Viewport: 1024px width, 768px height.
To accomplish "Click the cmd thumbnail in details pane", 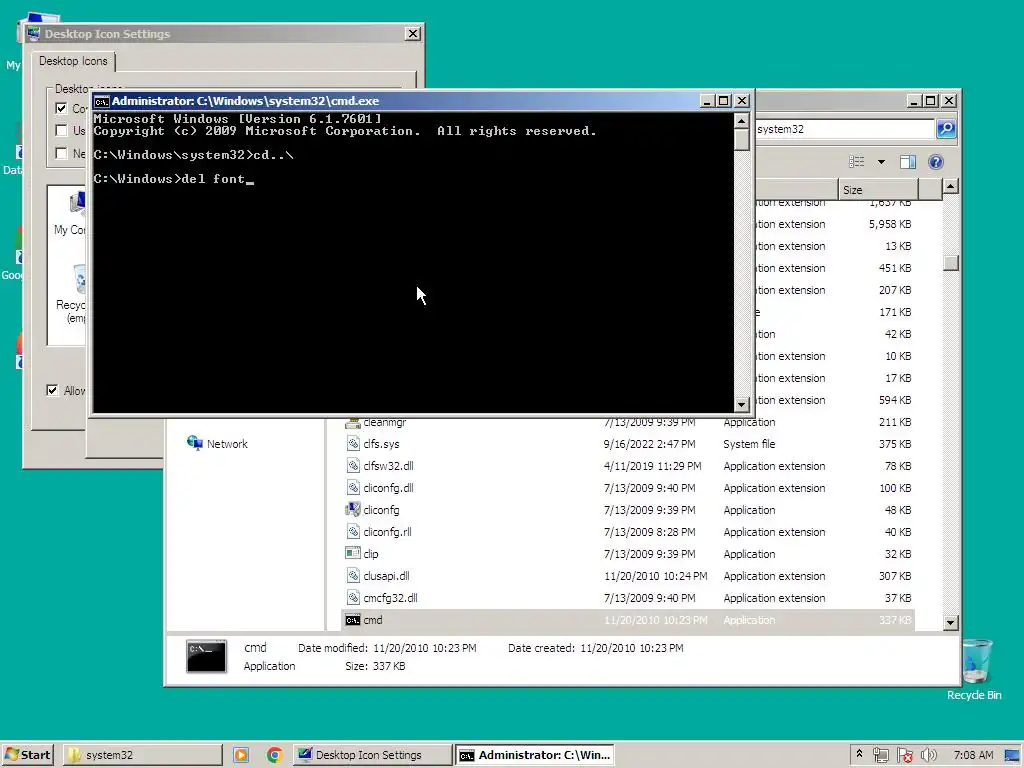I will [206, 656].
